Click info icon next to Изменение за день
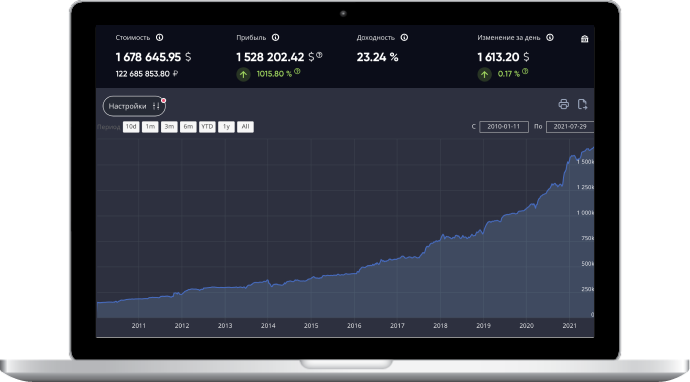The width and height of the screenshot is (690, 382). [550, 37]
